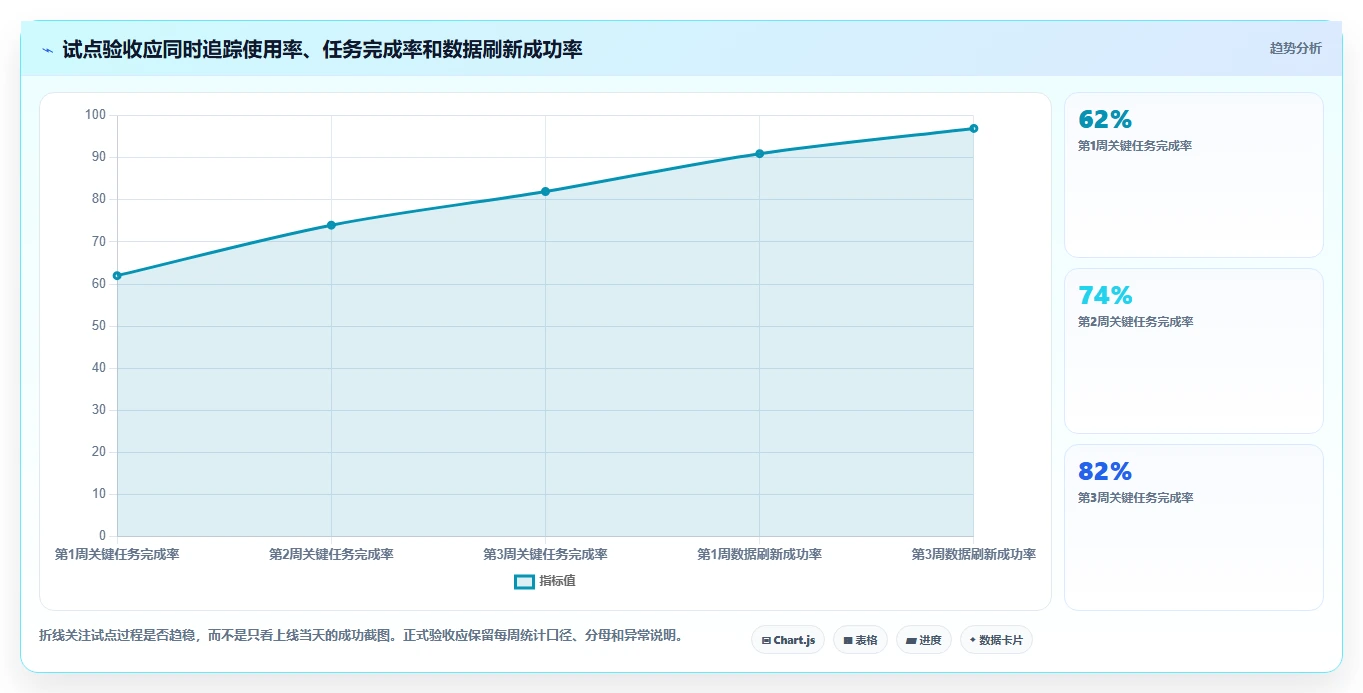This screenshot has height=693, width=1363.
Task: Click the data point at 第1周数据刷新成功率
Action: pyautogui.click(x=759, y=153)
